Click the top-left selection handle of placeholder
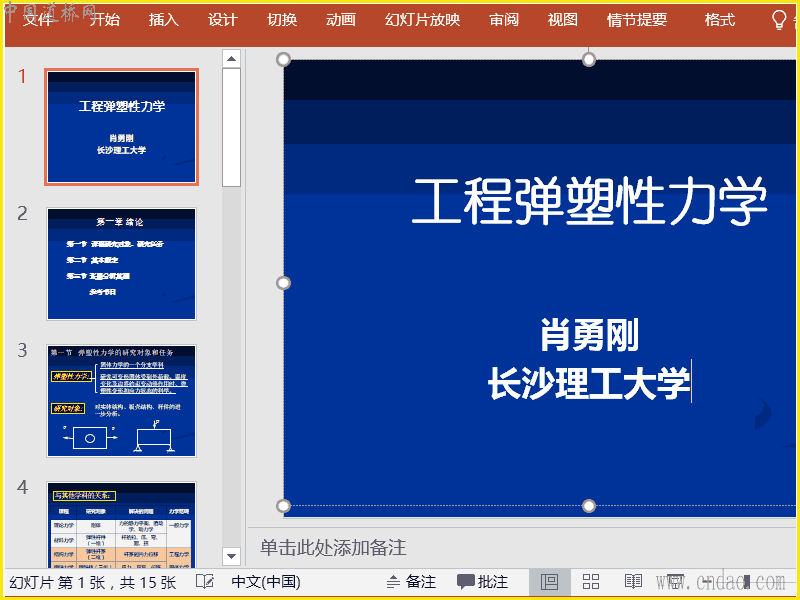 (x=283, y=60)
